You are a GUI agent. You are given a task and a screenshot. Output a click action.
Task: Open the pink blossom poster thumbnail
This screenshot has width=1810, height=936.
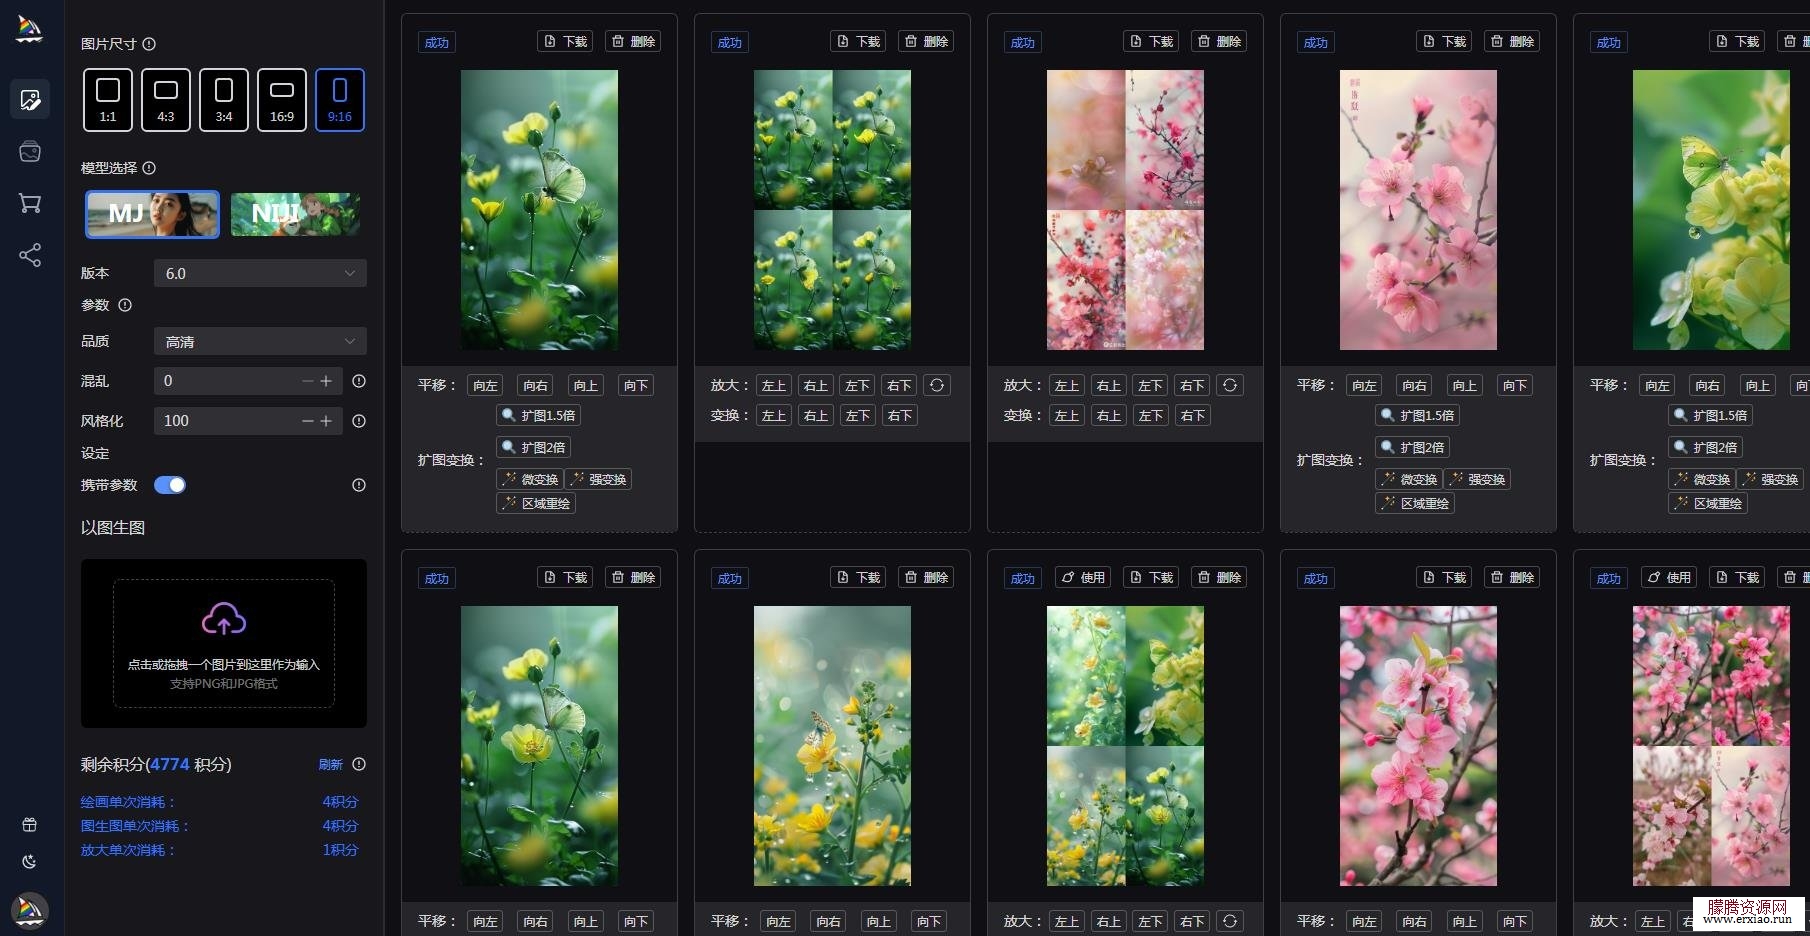(1418, 210)
